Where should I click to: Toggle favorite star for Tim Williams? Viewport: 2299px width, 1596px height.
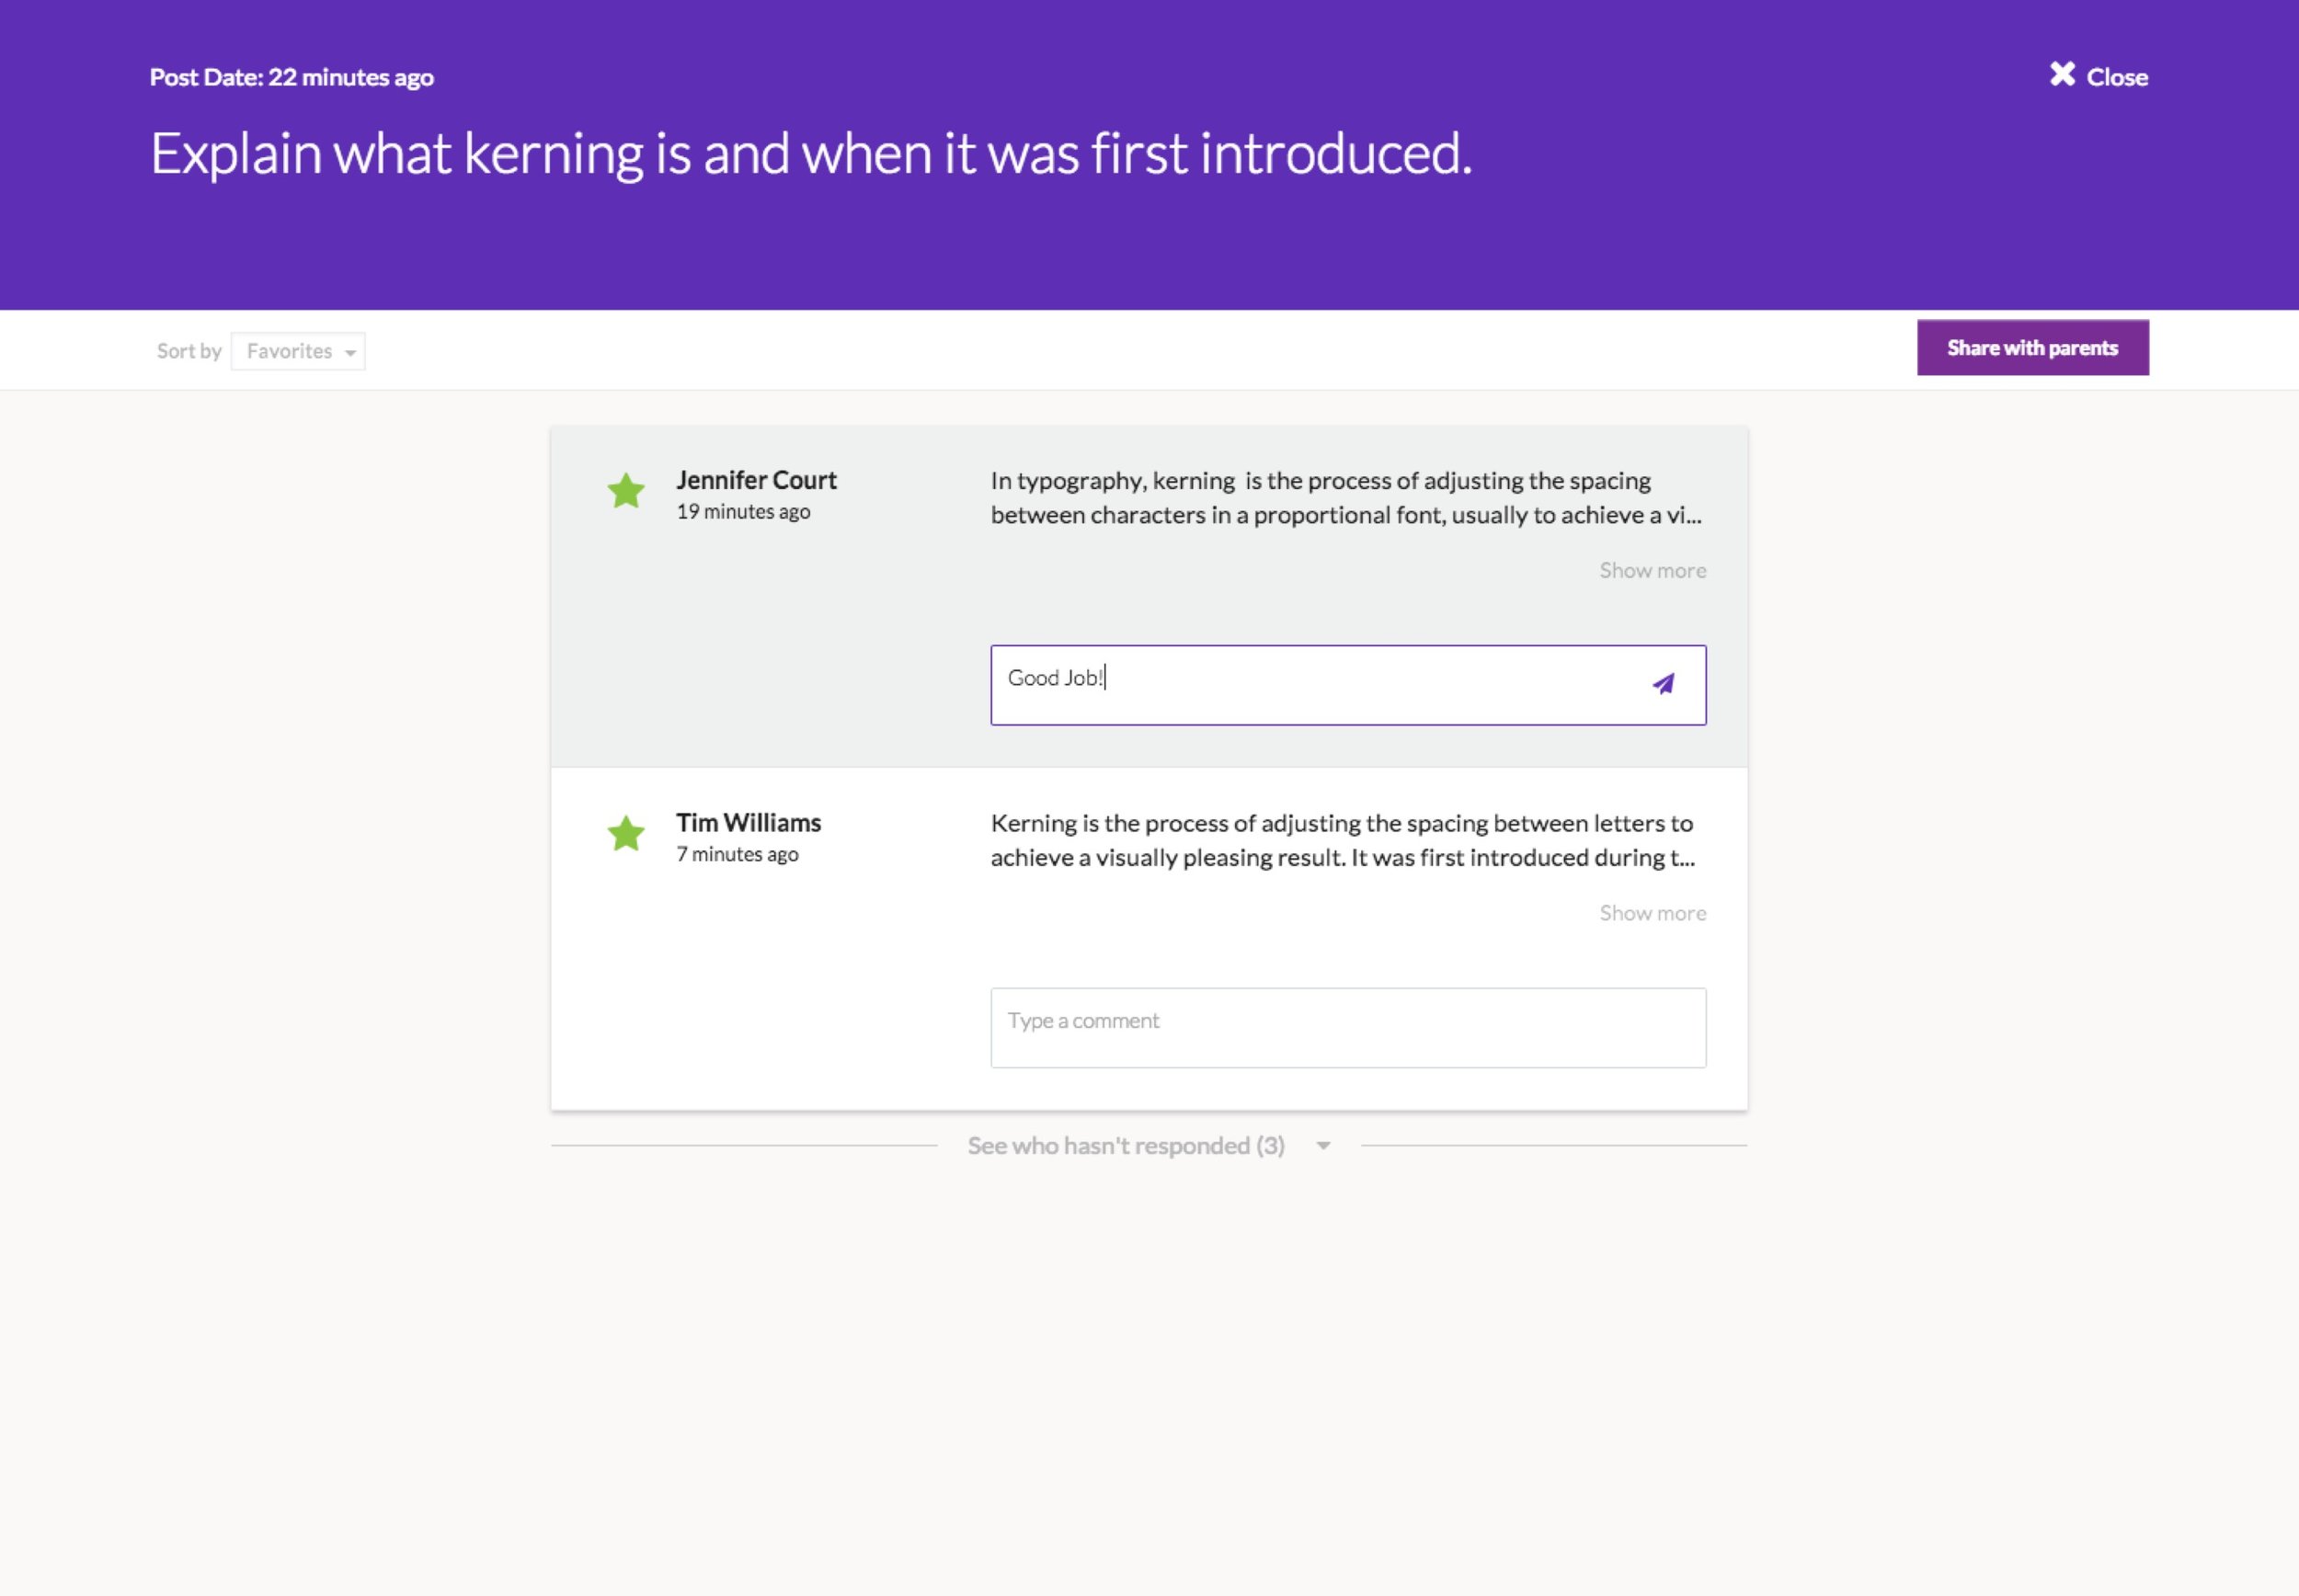(x=626, y=833)
